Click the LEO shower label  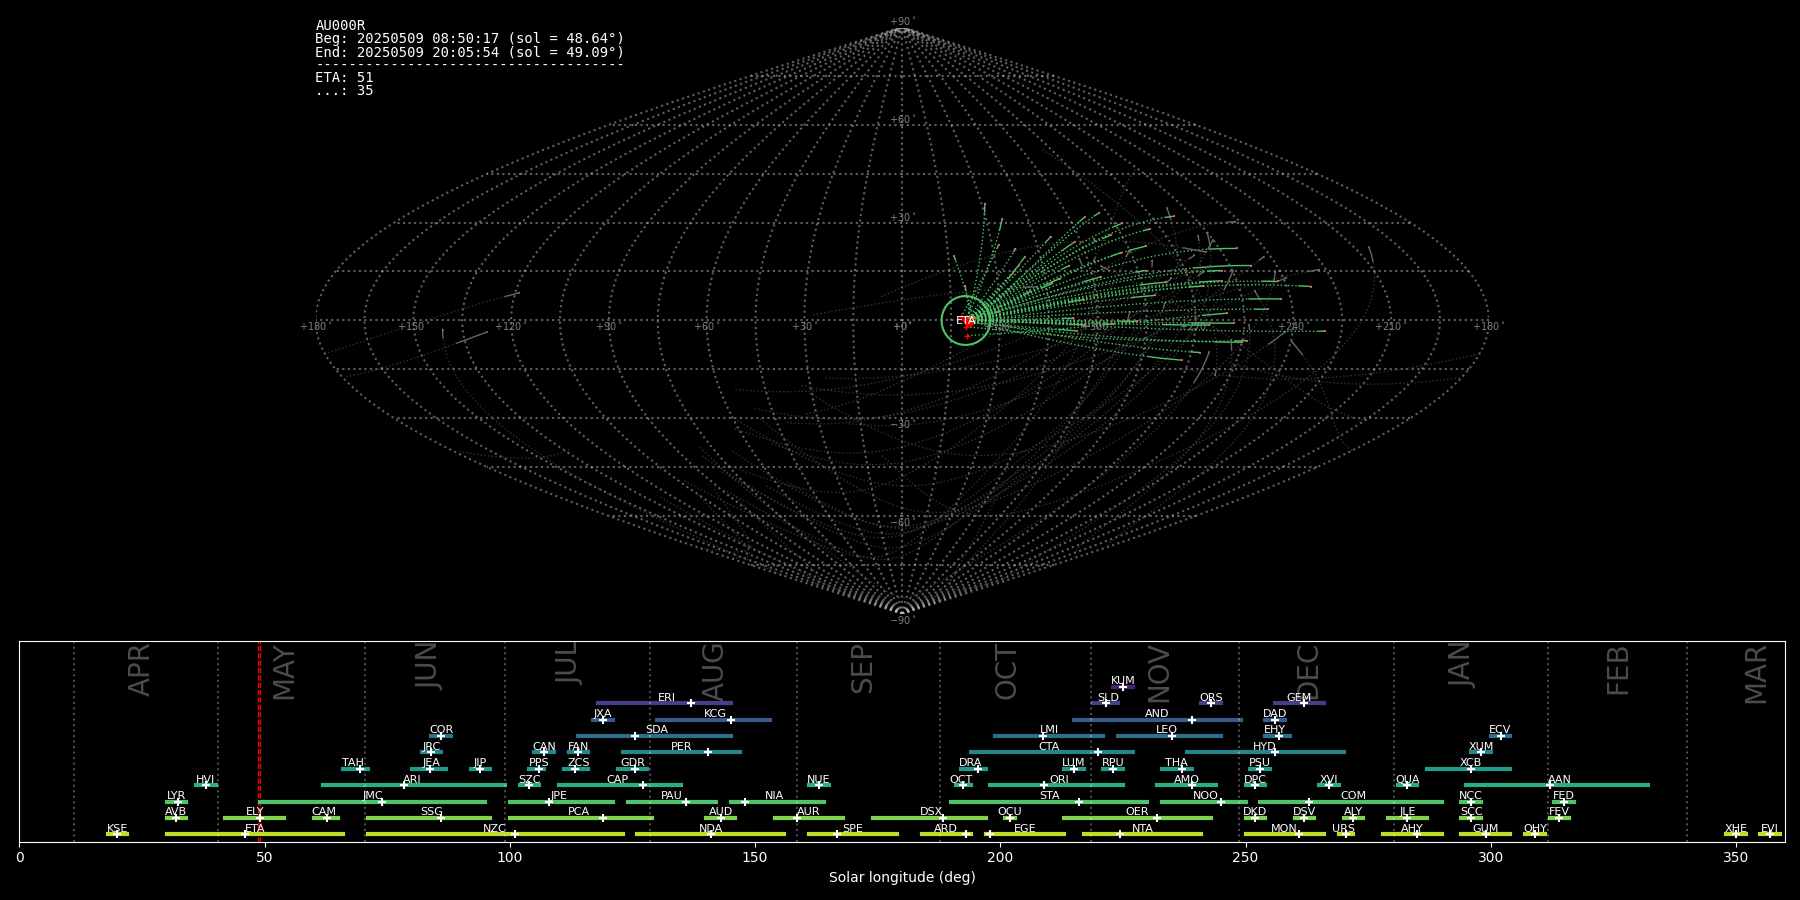point(1167,729)
